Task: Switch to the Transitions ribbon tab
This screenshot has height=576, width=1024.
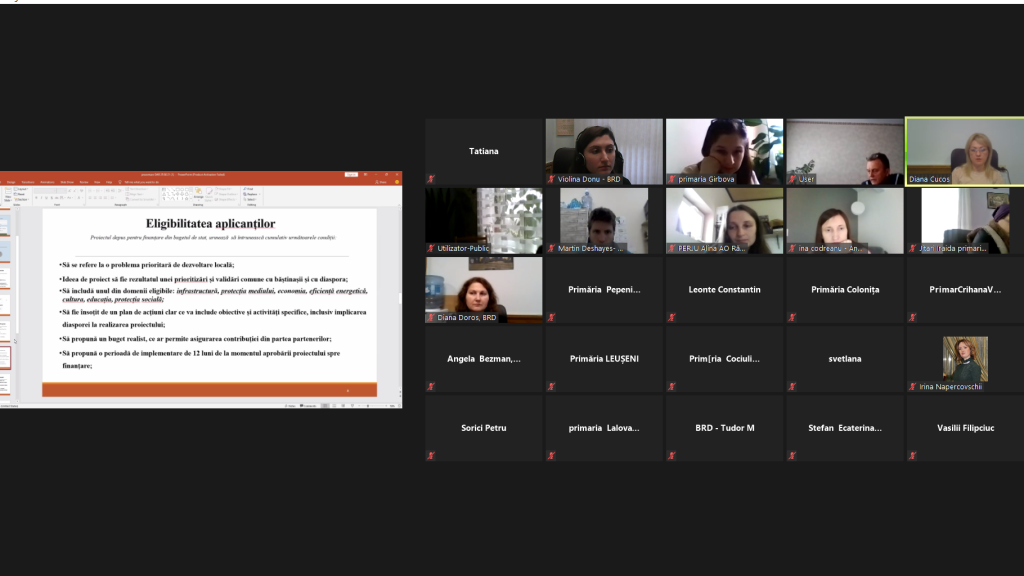Action: (27, 182)
